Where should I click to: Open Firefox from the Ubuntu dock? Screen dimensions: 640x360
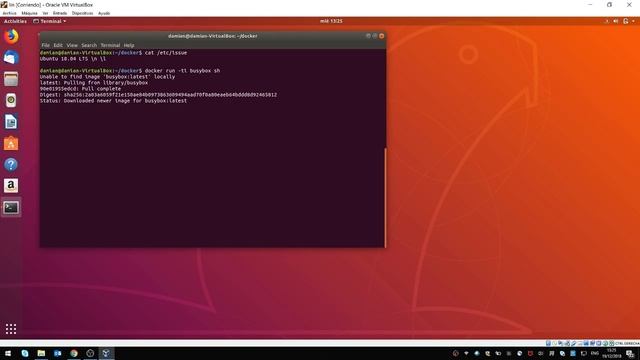(x=11, y=37)
